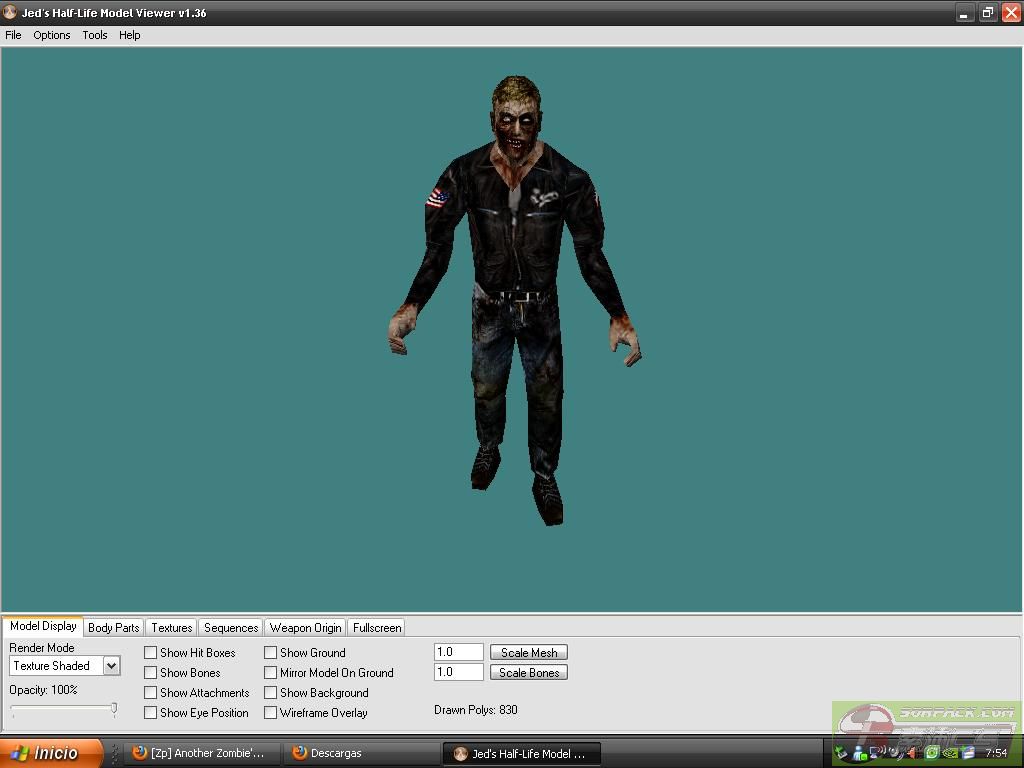The height and width of the screenshot is (768, 1024).
Task: Click the system tray clock
Action: (996, 753)
